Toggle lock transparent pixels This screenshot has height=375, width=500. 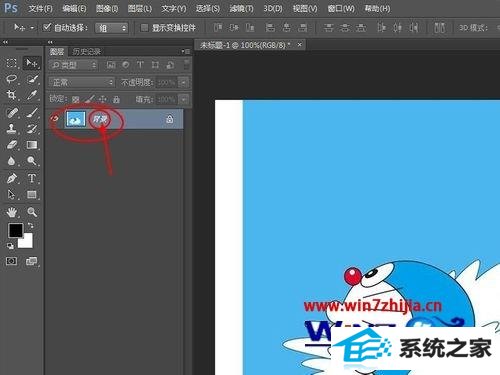point(76,99)
